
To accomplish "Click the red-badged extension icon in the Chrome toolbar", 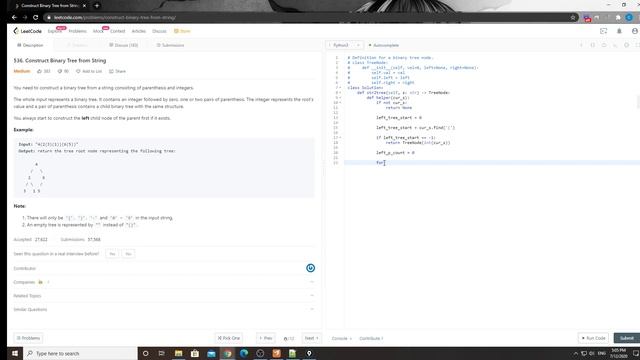I will (x=587, y=18).
